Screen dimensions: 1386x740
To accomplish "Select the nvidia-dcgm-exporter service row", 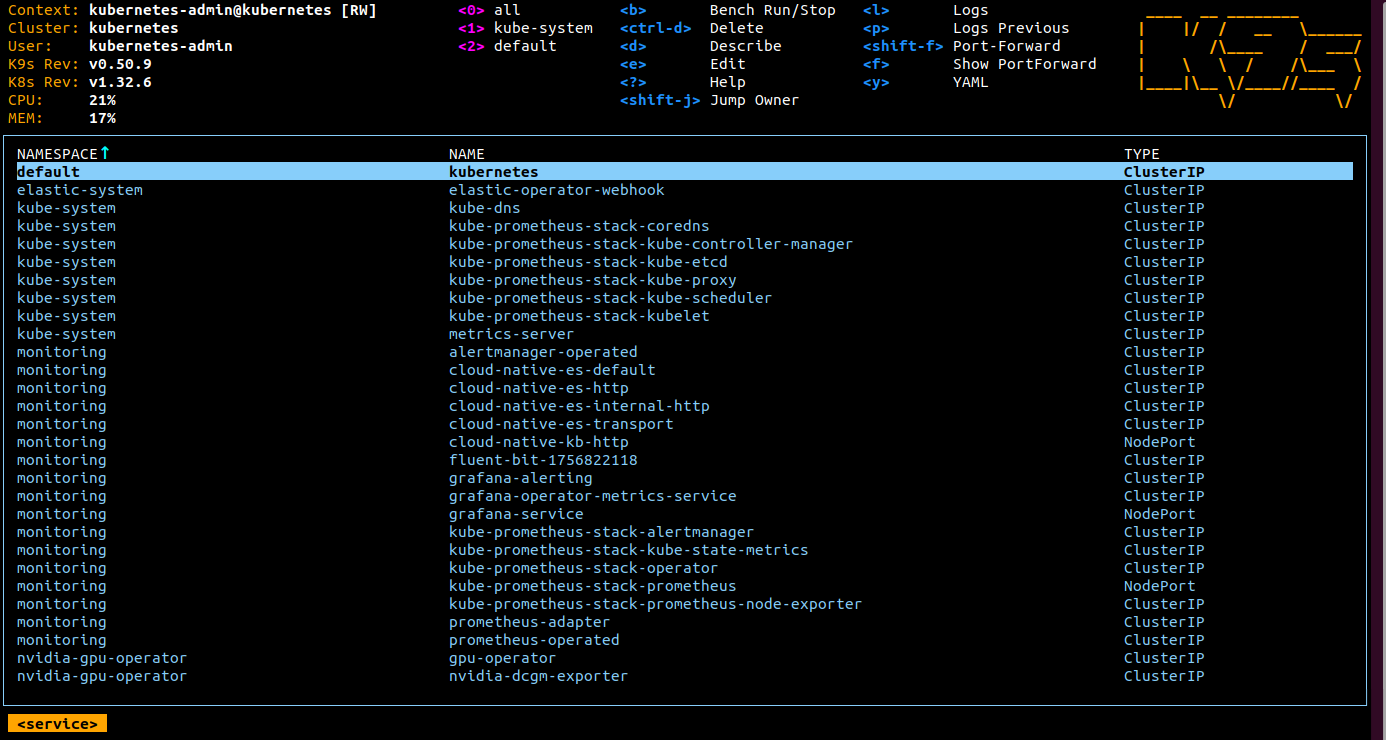I will [538, 676].
